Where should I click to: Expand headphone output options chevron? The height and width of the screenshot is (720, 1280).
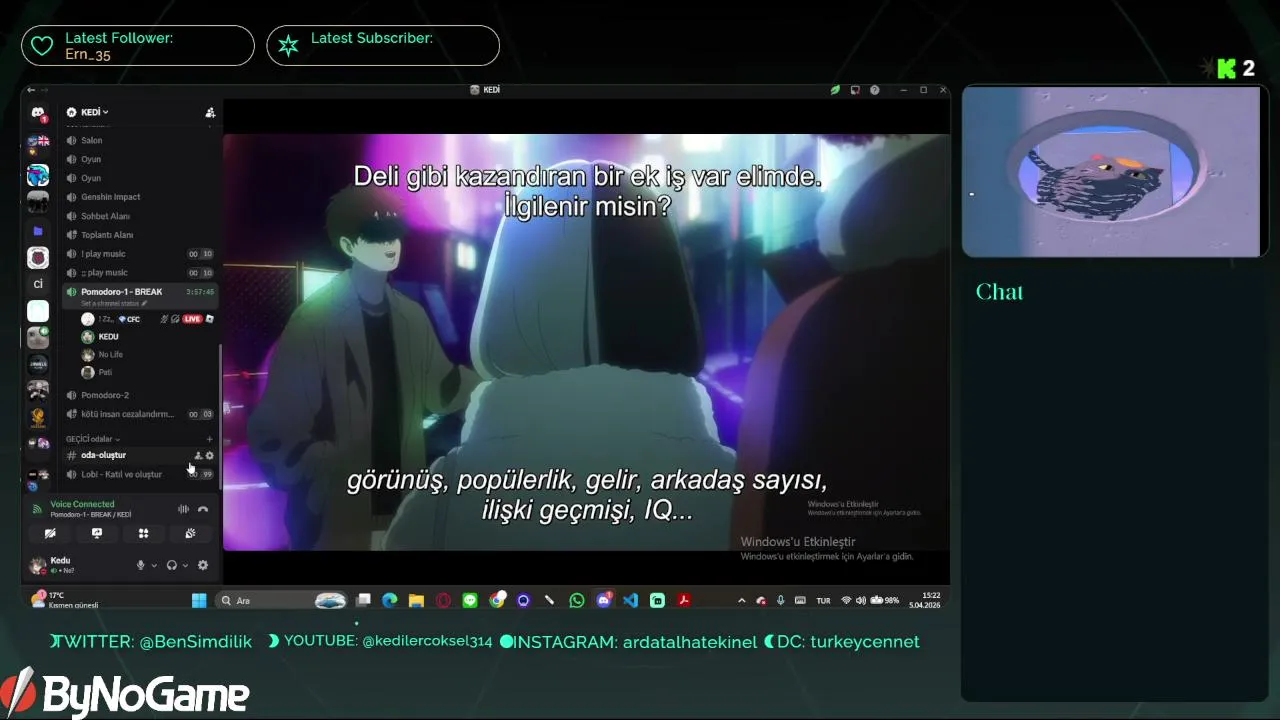click(185, 565)
